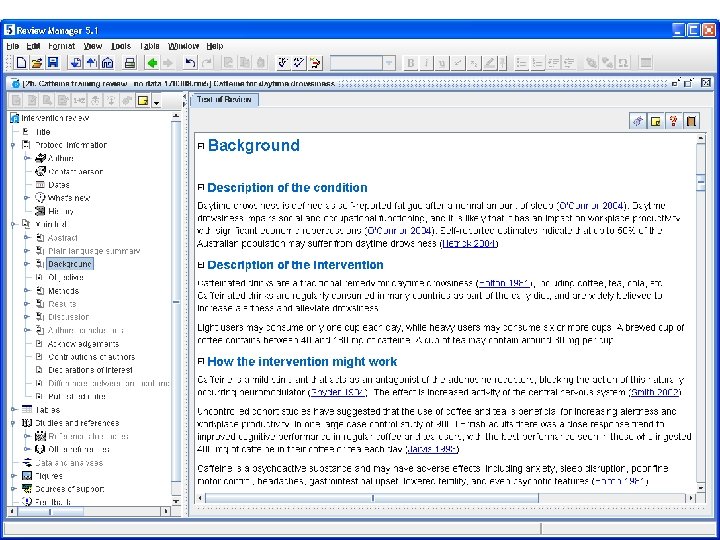
Task: Click the Find toolbar icon
Action: click(315, 63)
